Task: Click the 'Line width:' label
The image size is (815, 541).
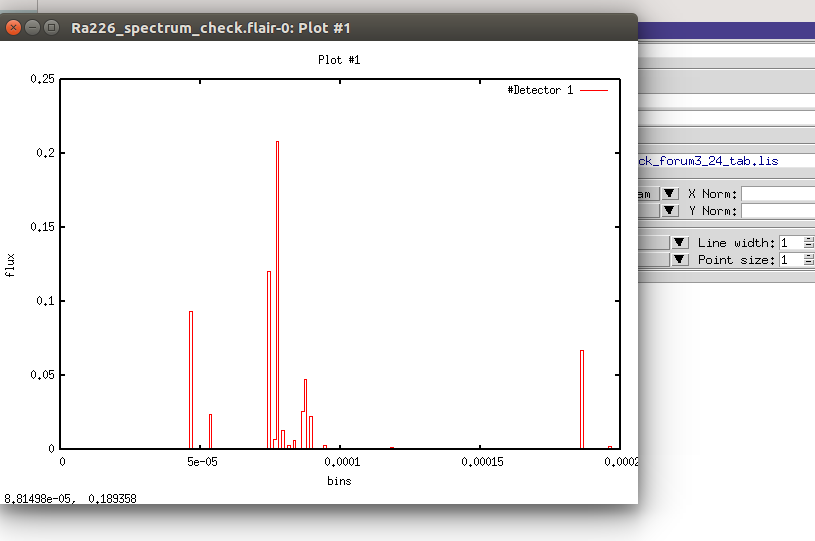Action: [x=736, y=243]
